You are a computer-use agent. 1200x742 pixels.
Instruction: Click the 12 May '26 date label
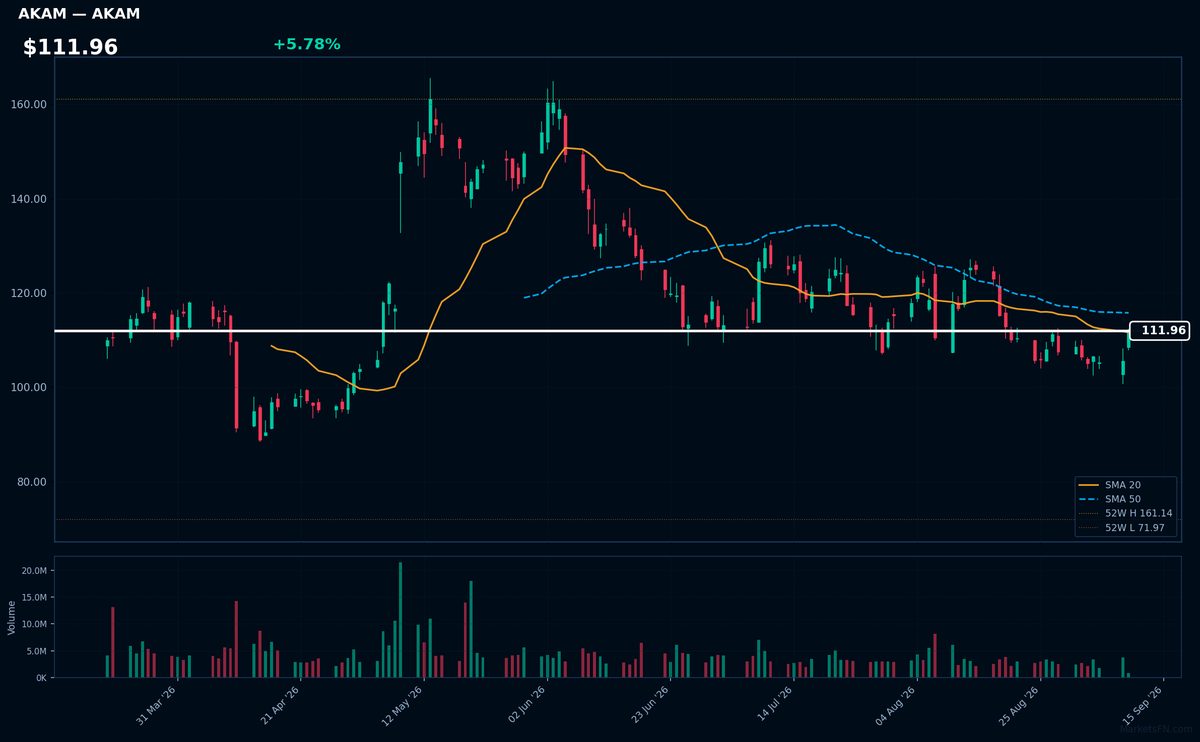click(403, 704)
